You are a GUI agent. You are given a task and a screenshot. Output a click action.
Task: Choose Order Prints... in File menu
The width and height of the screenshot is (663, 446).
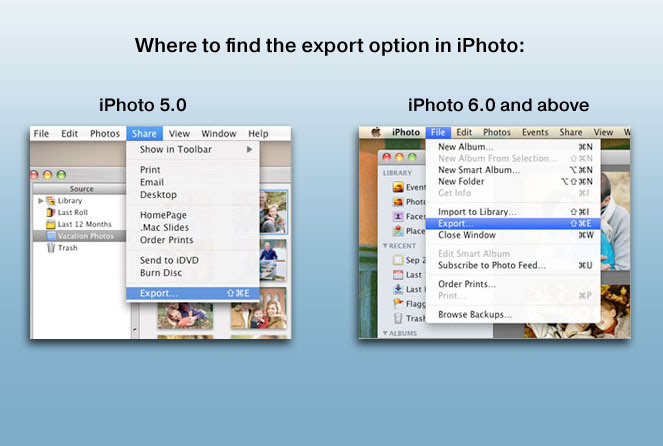513,284
